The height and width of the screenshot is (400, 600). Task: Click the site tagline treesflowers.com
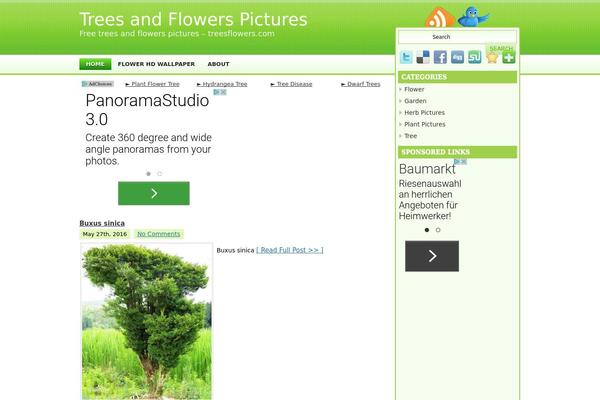point(177,34)
